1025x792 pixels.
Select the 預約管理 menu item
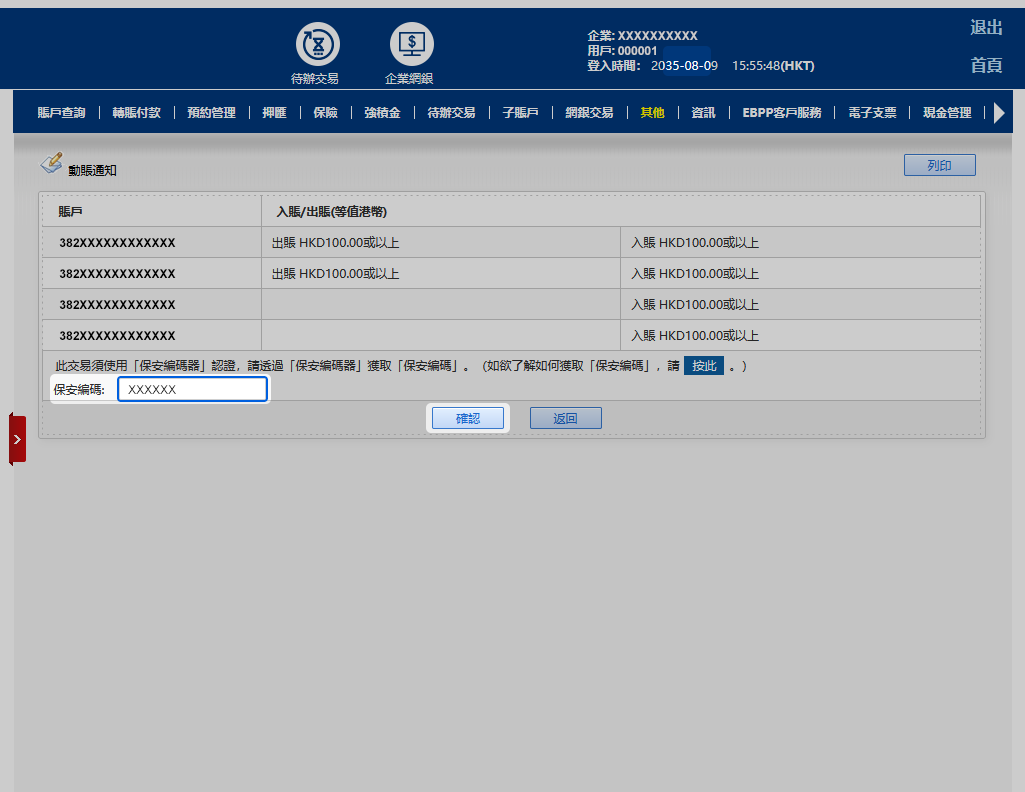point(211,113)
